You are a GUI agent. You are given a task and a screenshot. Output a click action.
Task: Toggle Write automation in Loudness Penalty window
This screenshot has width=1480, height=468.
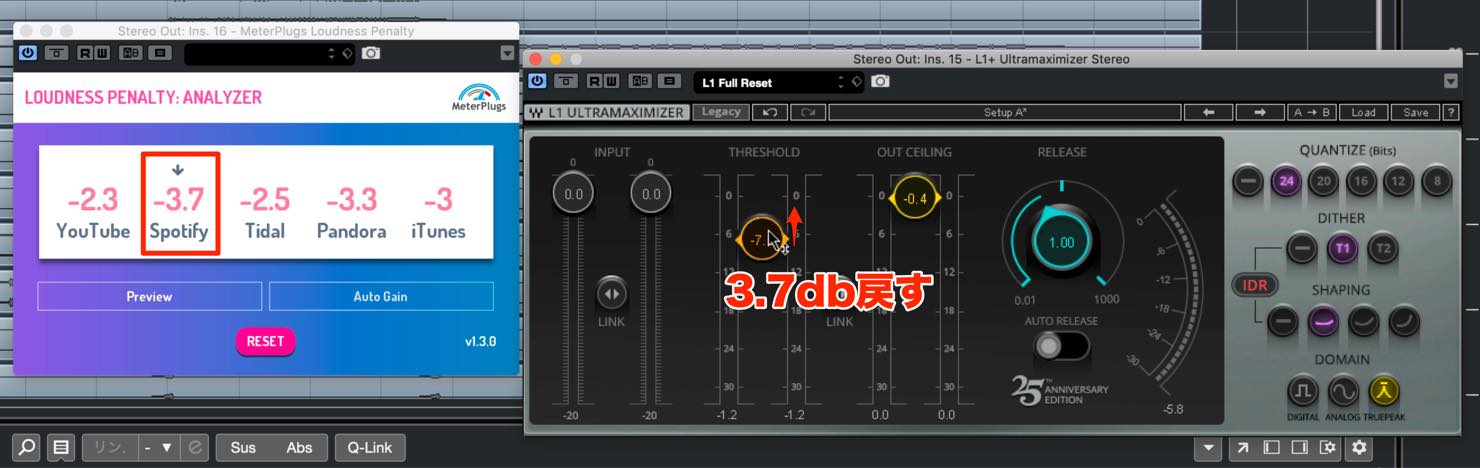point(102,53)
